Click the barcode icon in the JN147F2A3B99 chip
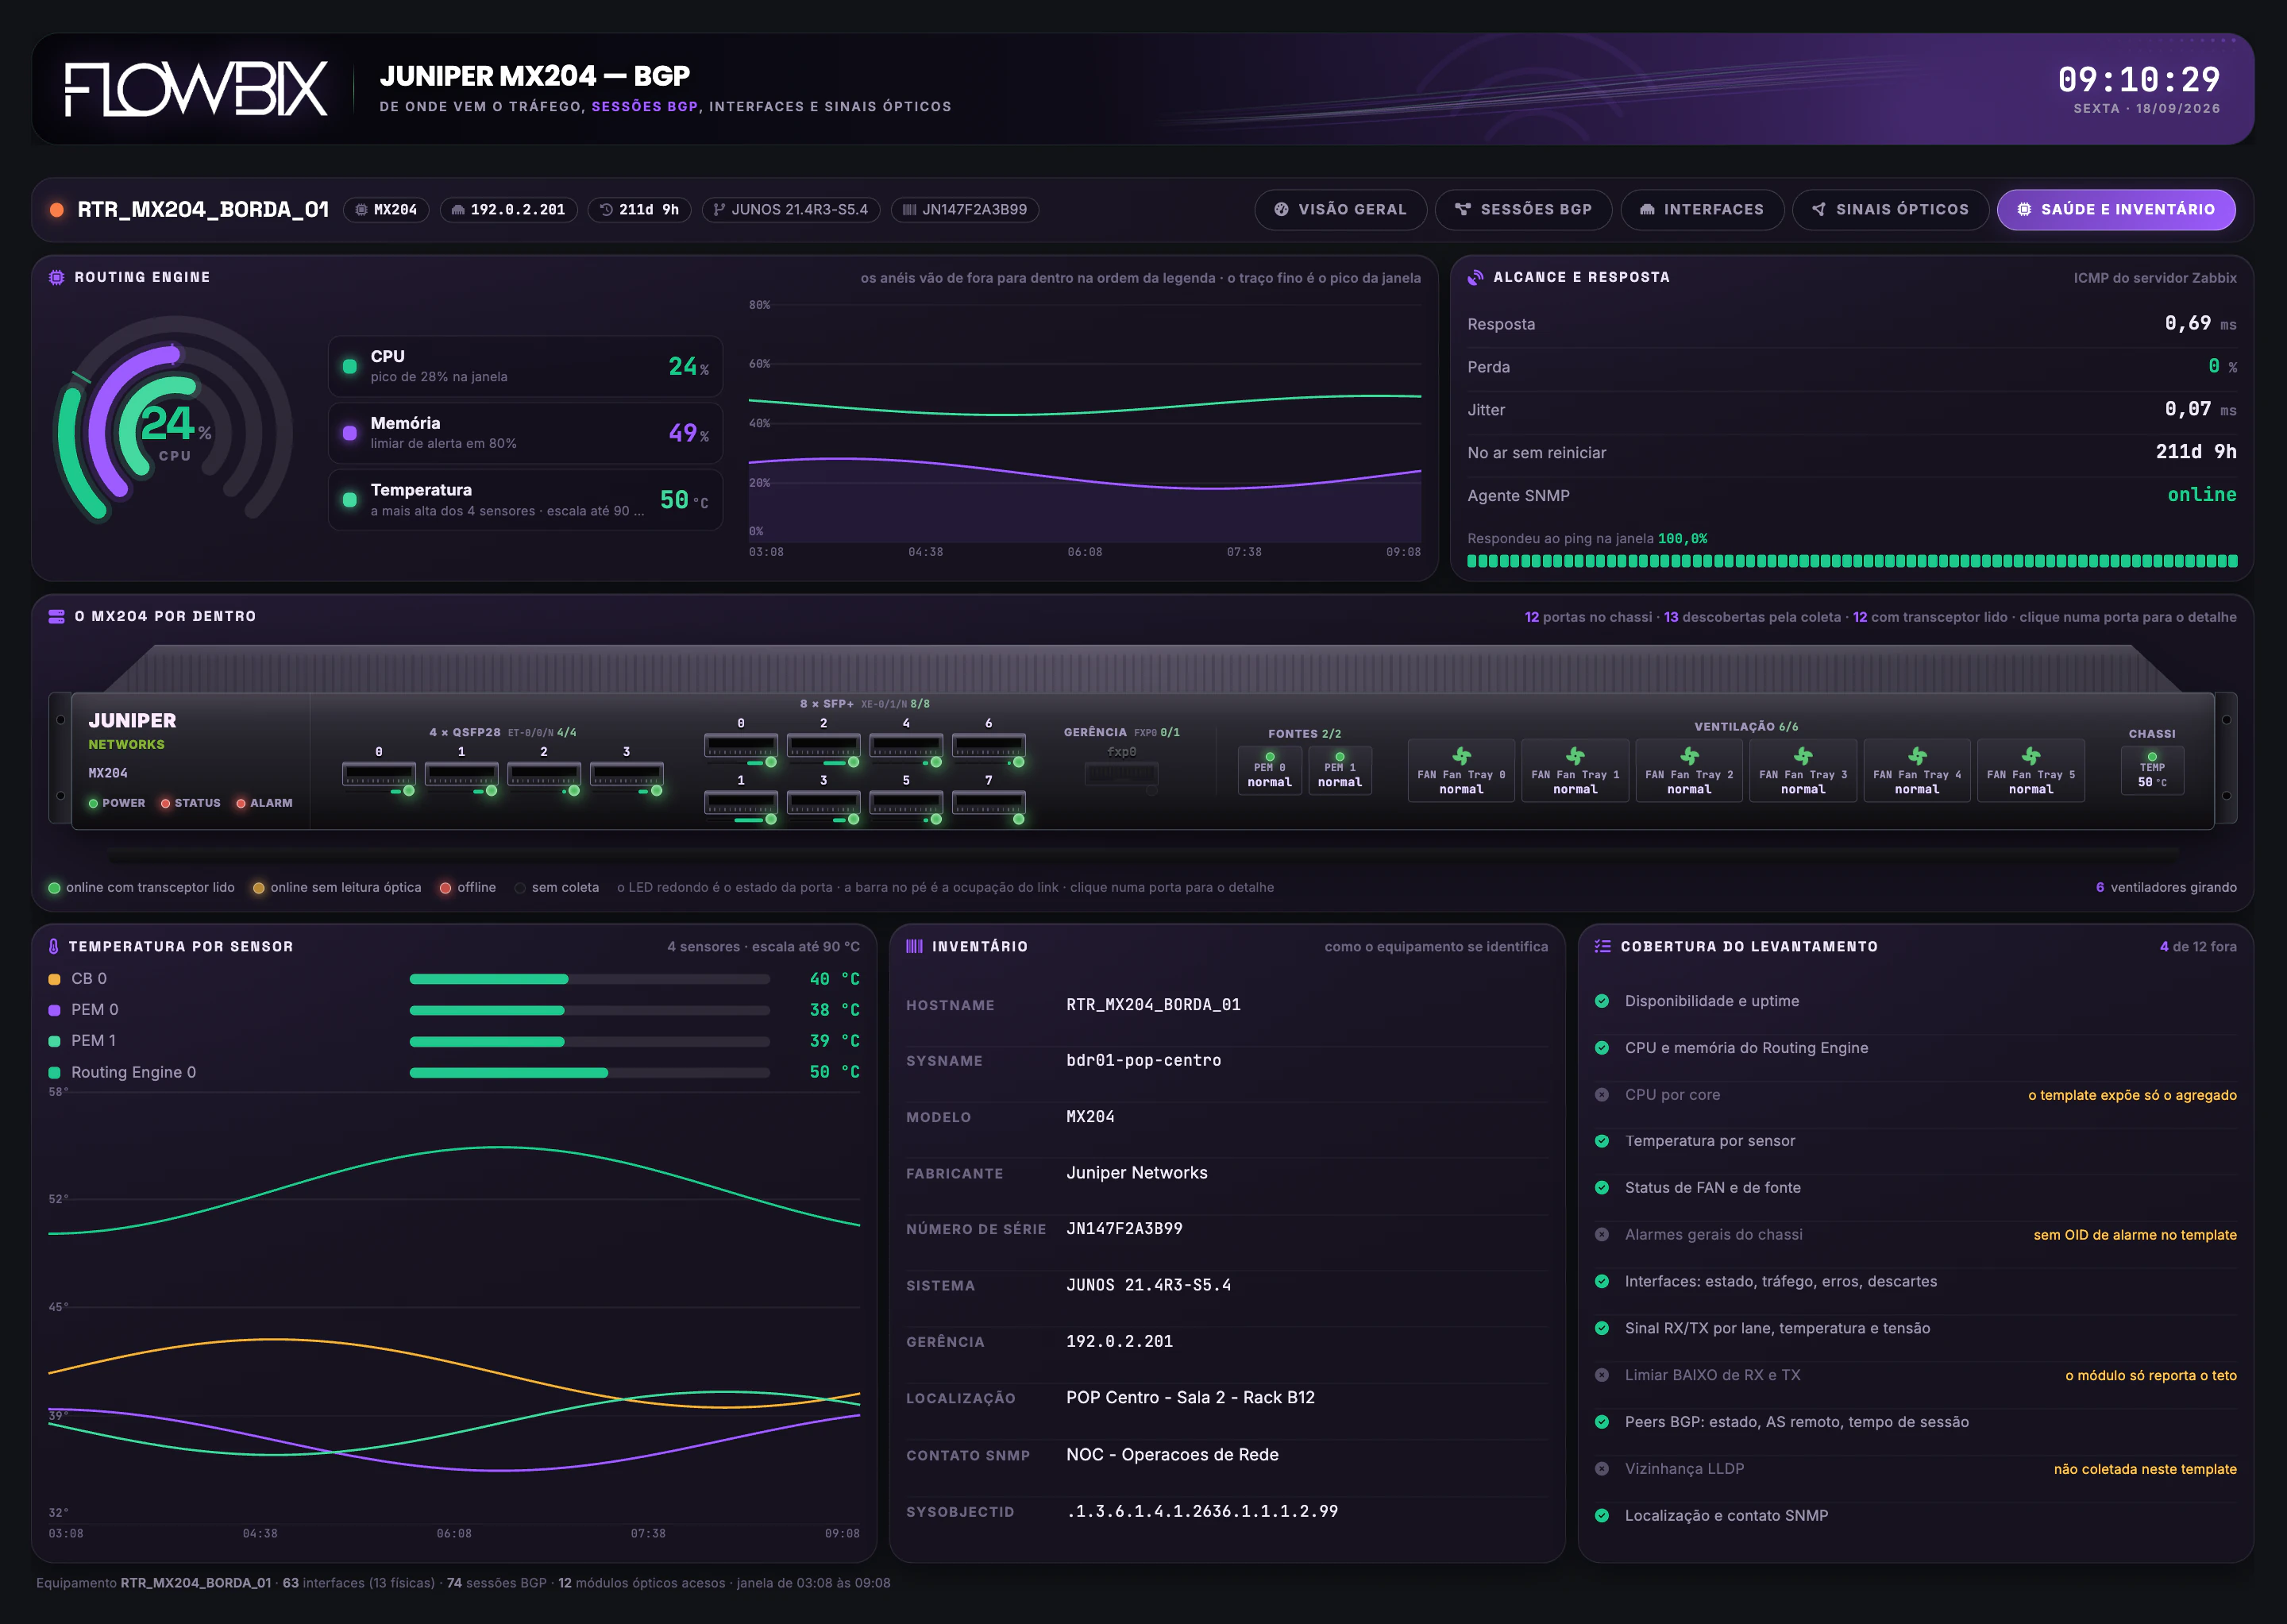The width and height of the screenshot is (2287, 1624). click(x=909, y=210)
